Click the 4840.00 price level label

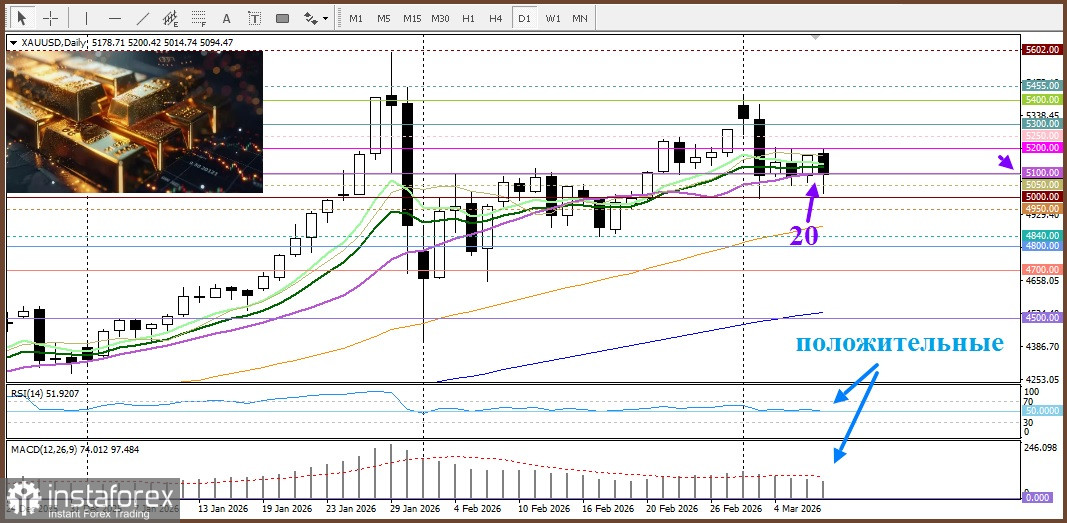tap(1043, 235)
